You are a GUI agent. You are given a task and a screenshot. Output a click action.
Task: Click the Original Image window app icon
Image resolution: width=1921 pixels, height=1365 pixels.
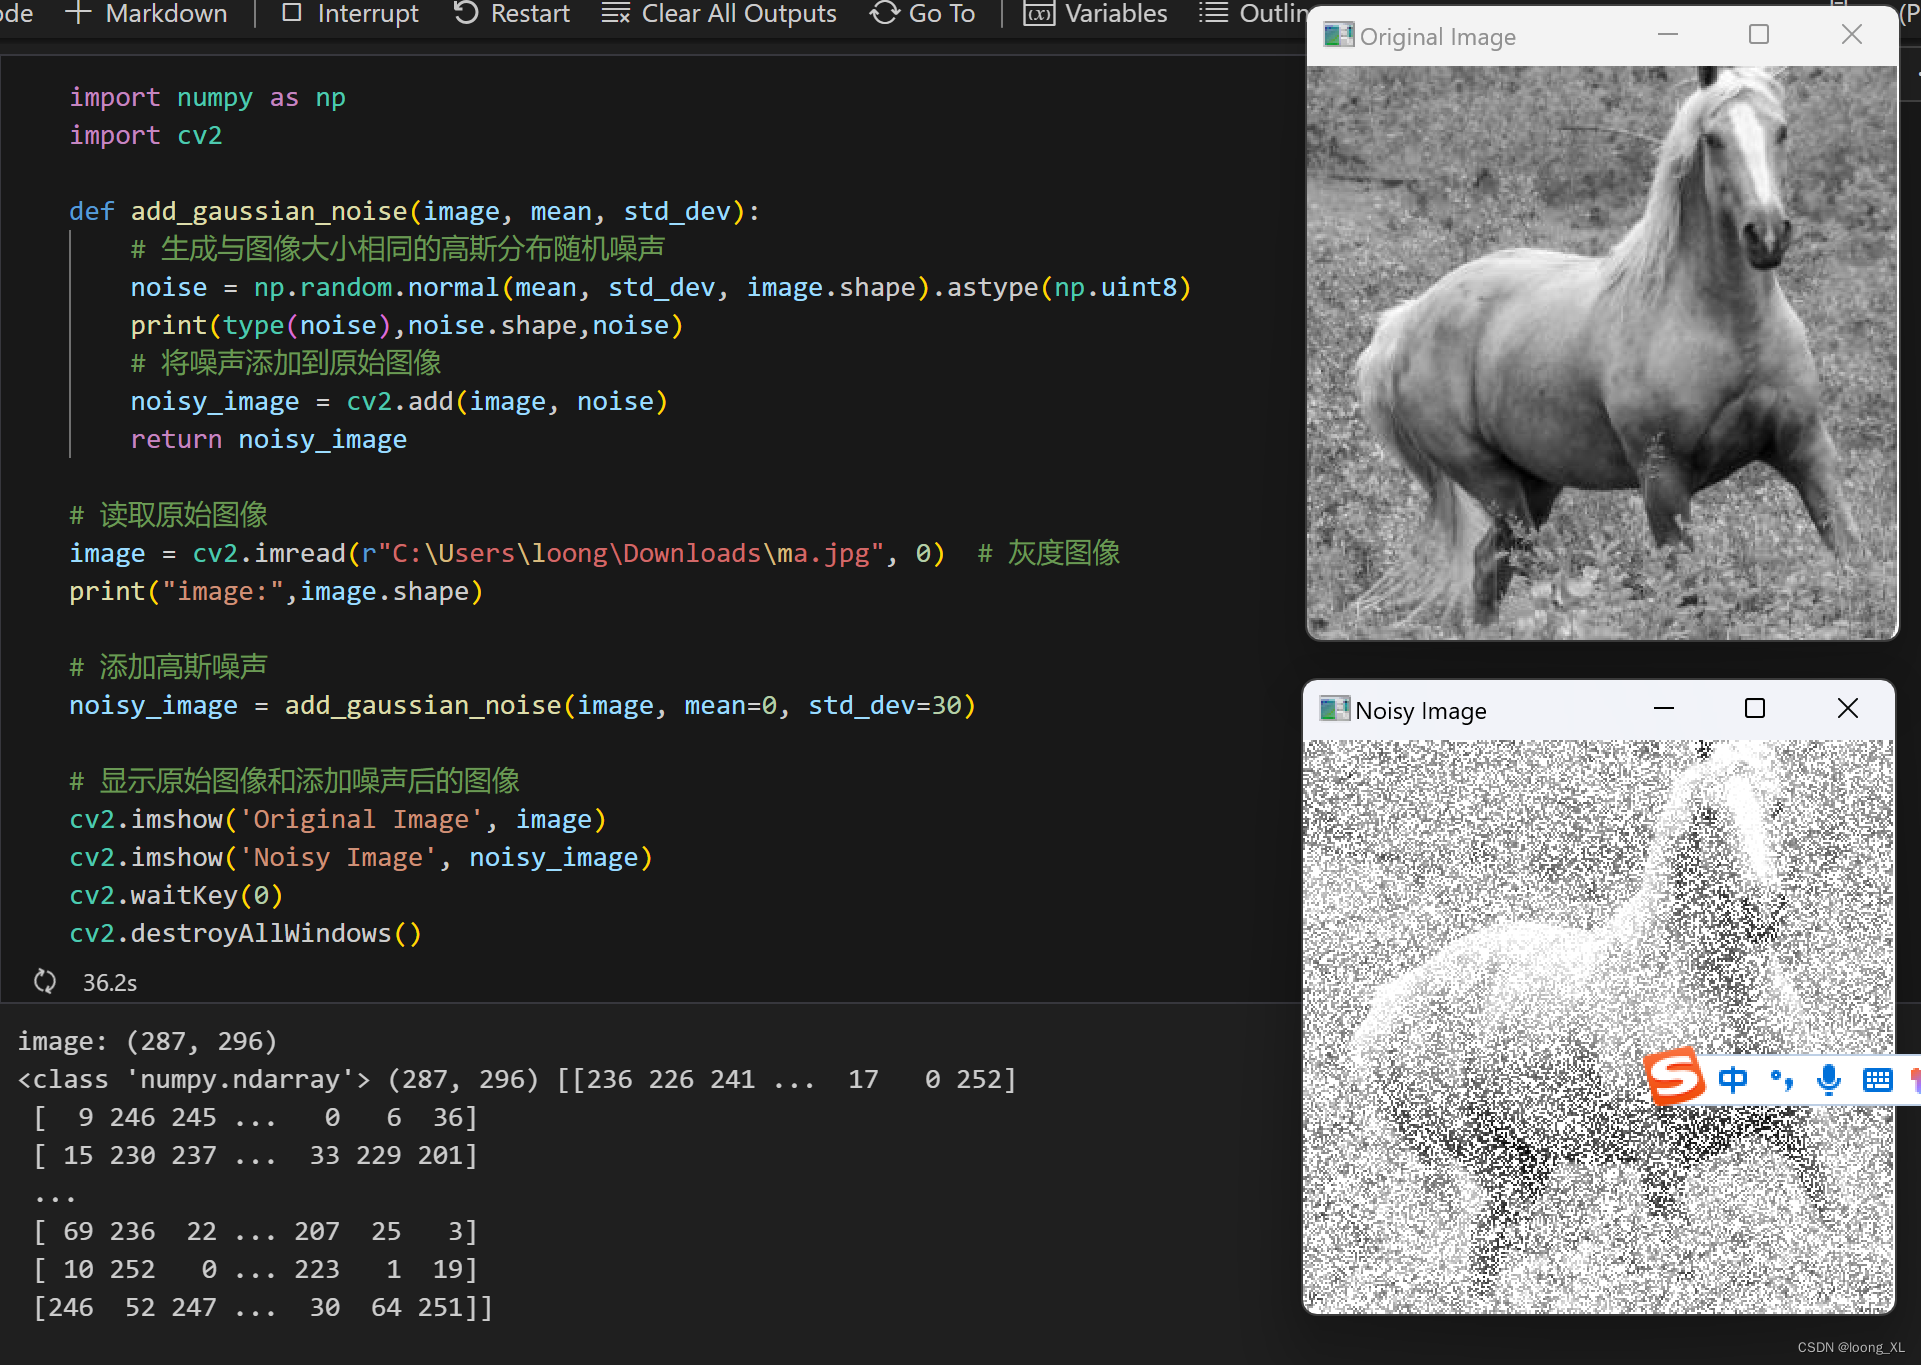click(1338, 36)
